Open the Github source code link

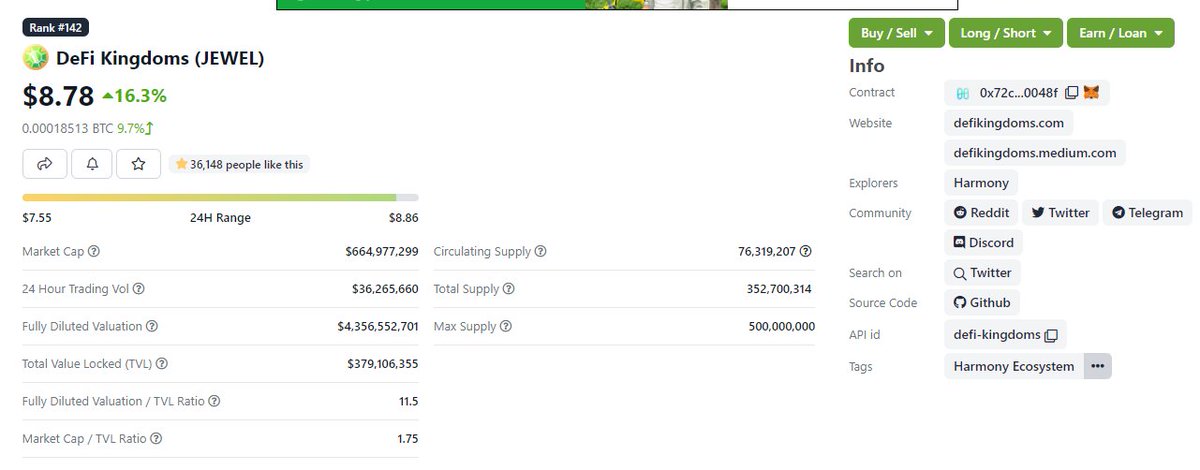point(982,302)
